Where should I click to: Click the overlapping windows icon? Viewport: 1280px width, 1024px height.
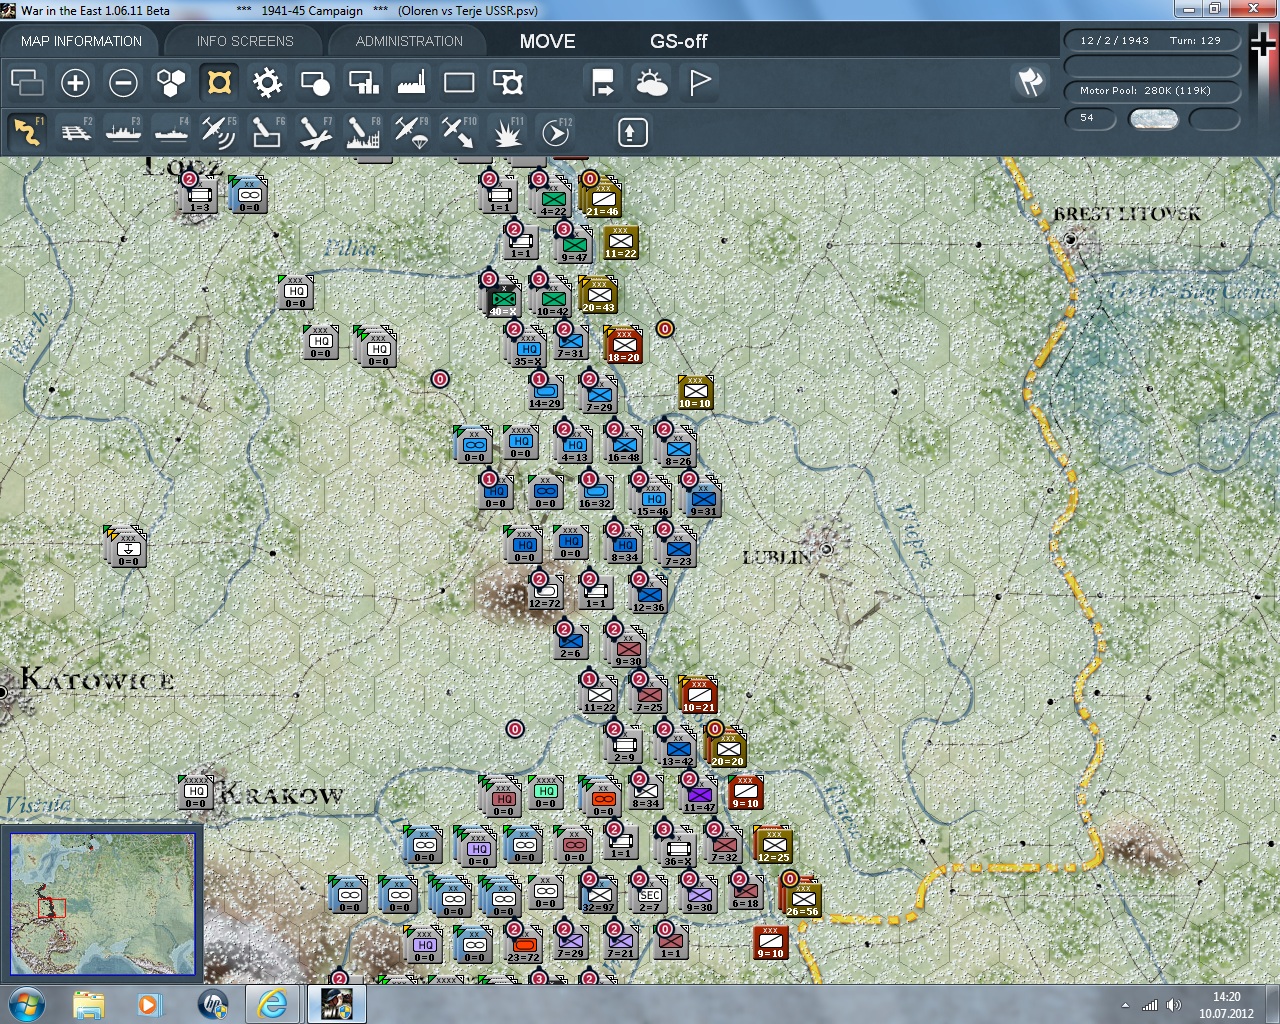(x=27, y=83)
